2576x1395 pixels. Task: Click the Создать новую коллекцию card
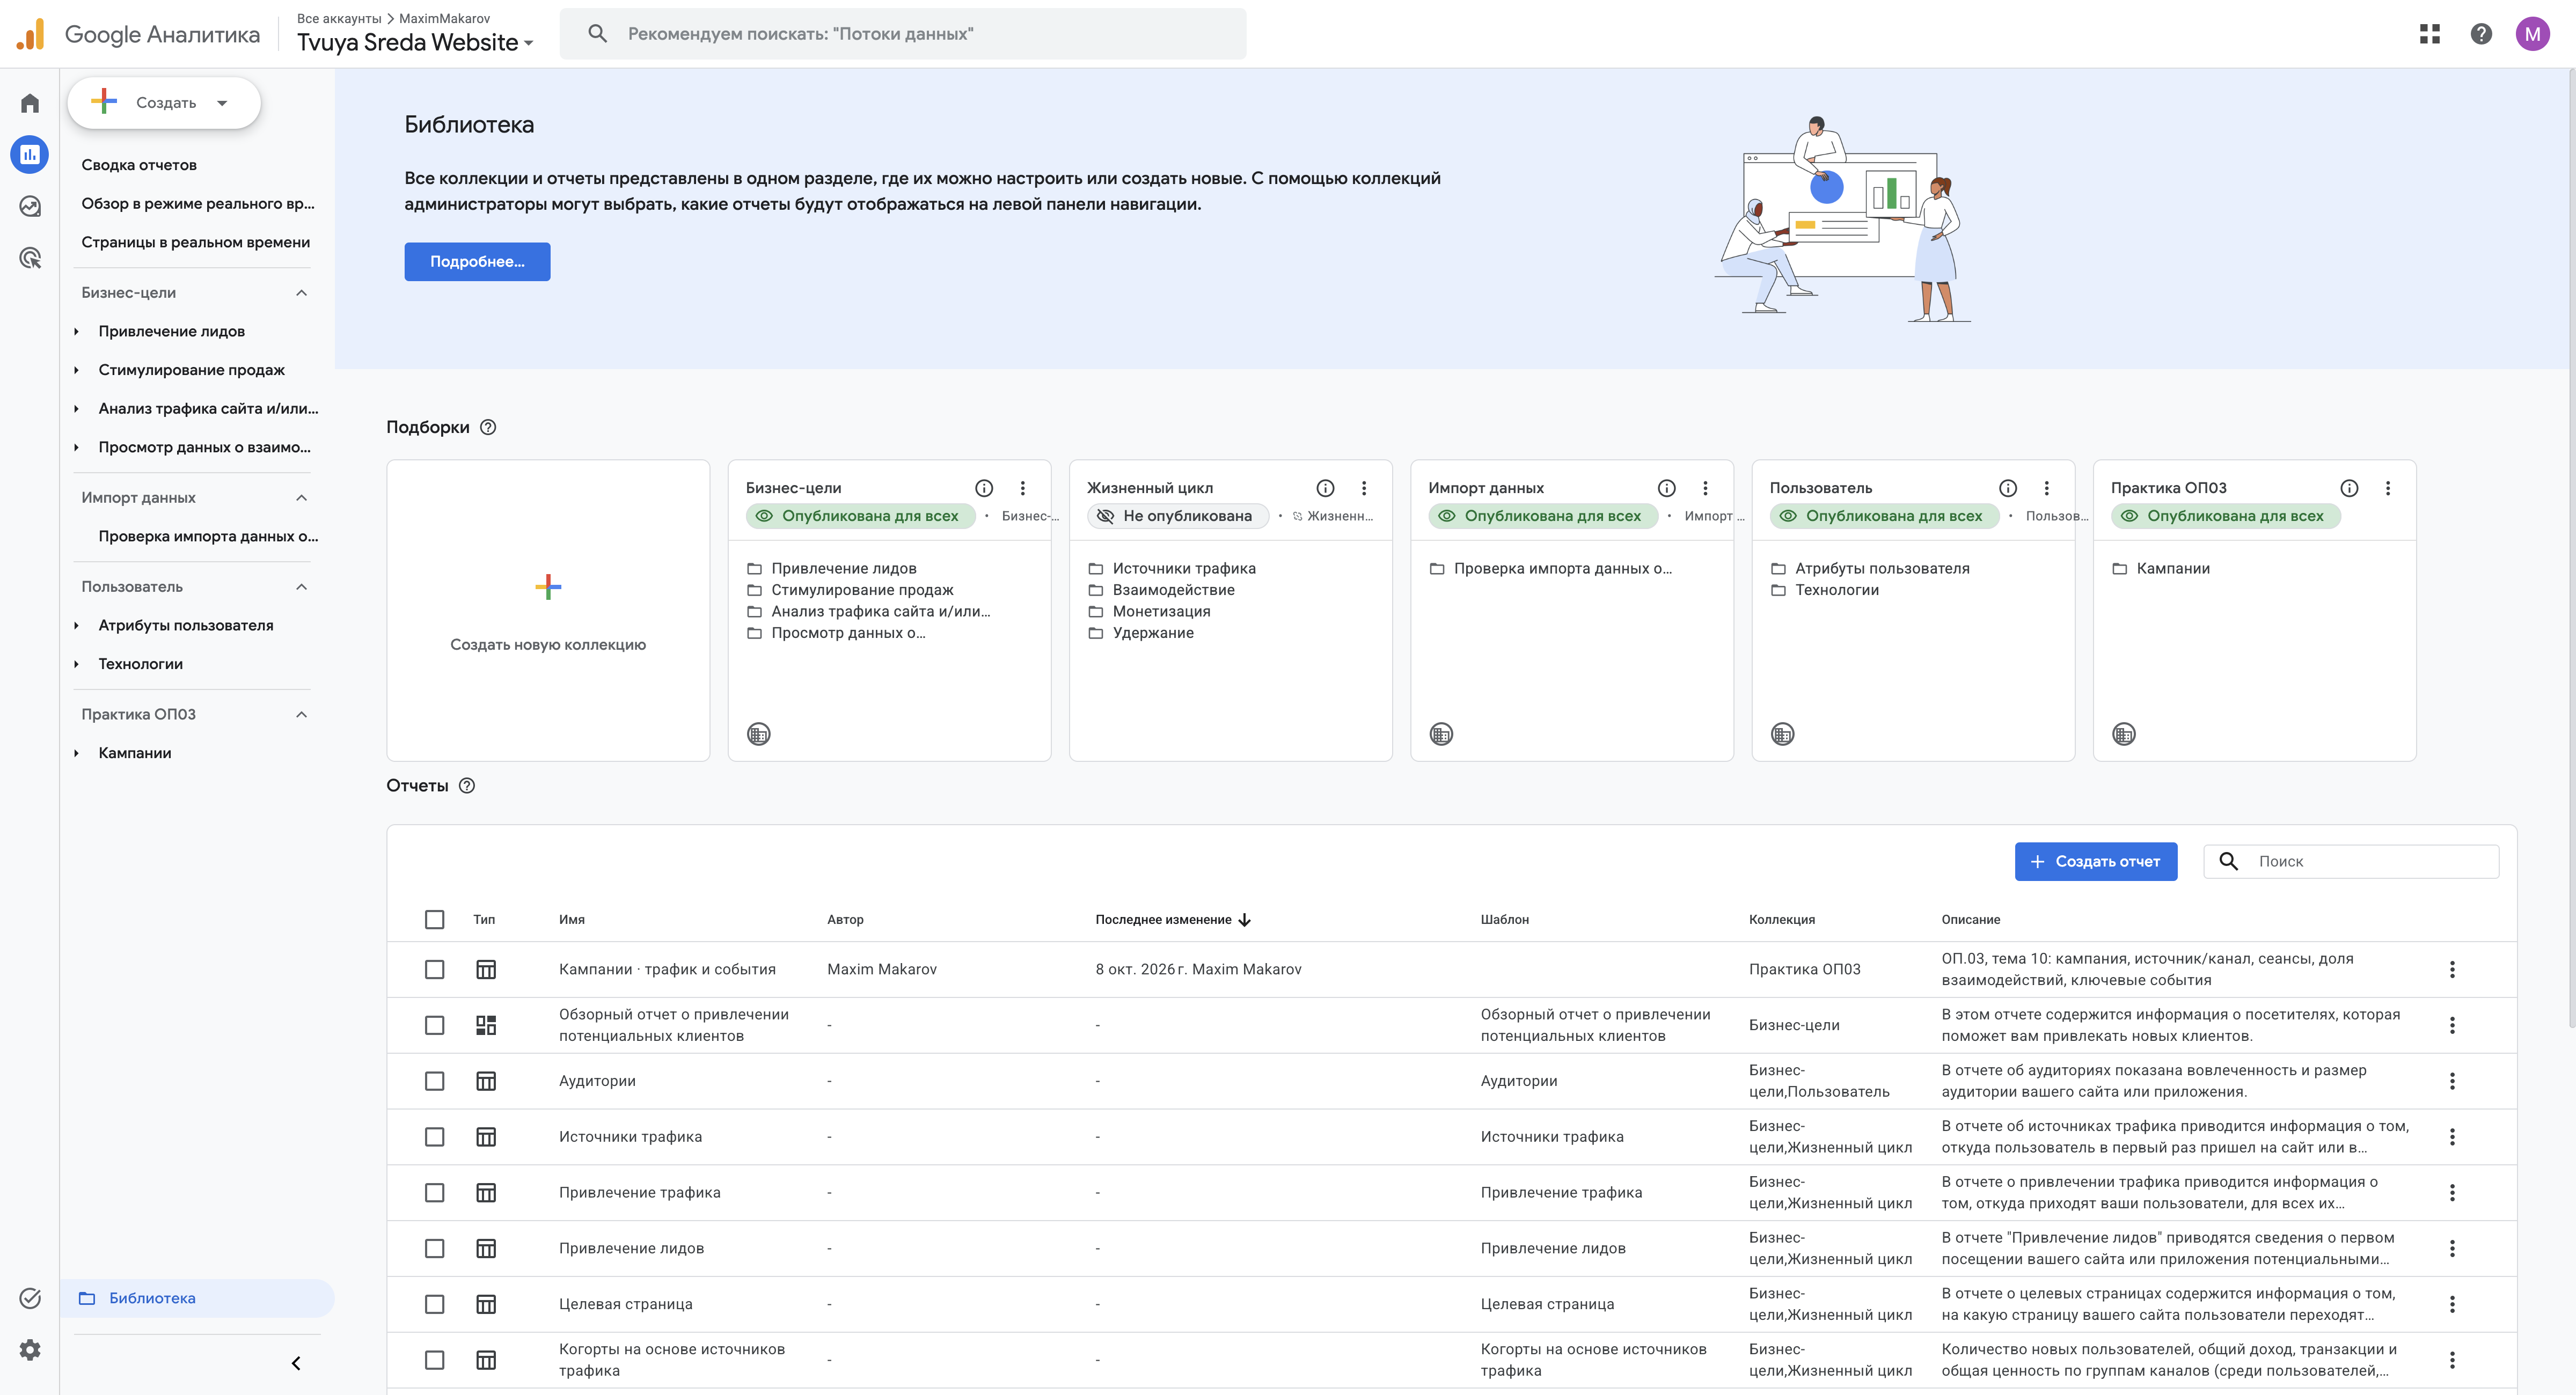point(548,610)
